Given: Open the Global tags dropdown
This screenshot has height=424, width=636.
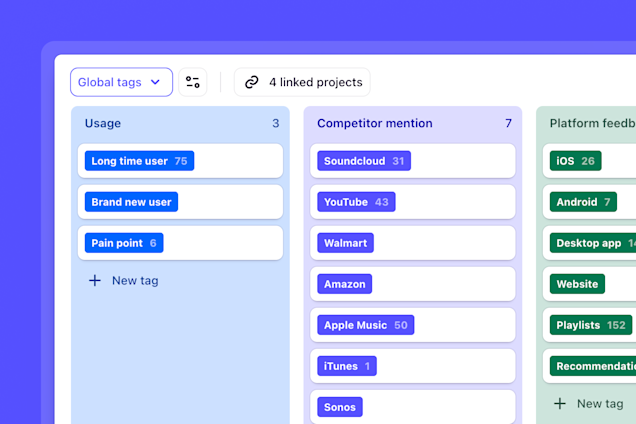Looking at the screenshot, I should click(121, 82).
